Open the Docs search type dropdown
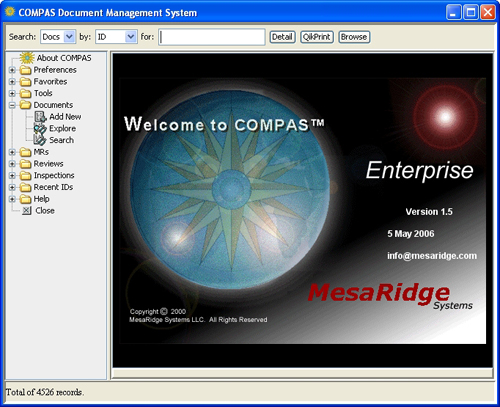The height and width of the screenshot is (407, 500). (x=58, y=37)
